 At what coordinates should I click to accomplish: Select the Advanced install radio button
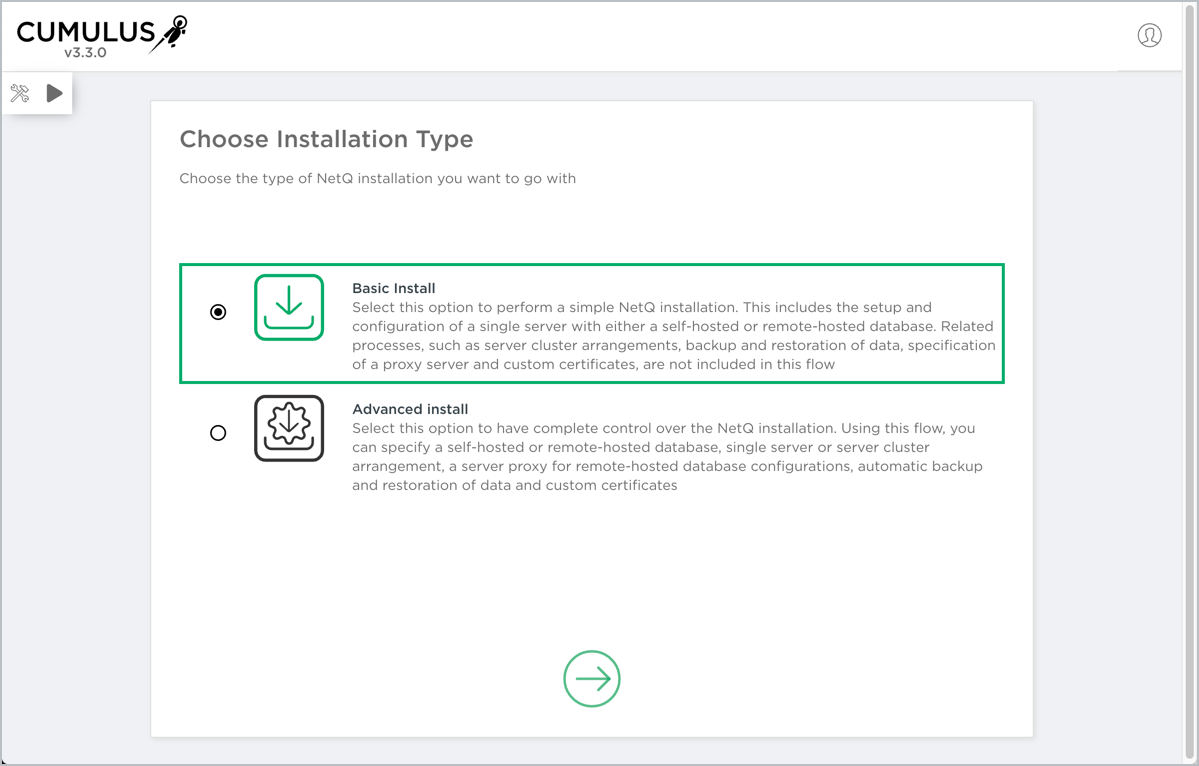point(218,433)
